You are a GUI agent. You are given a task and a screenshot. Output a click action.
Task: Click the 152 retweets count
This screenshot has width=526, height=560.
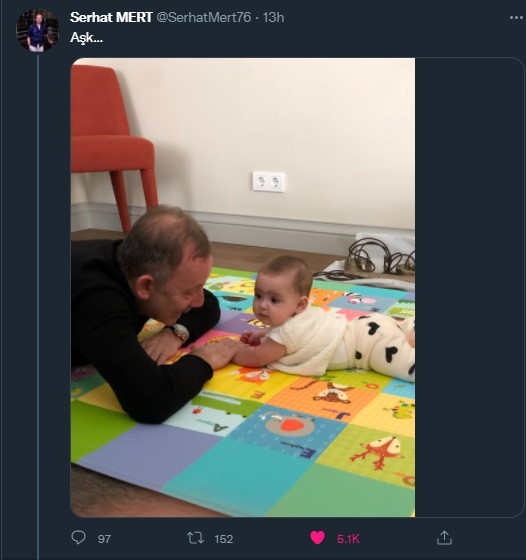[224, 539]
